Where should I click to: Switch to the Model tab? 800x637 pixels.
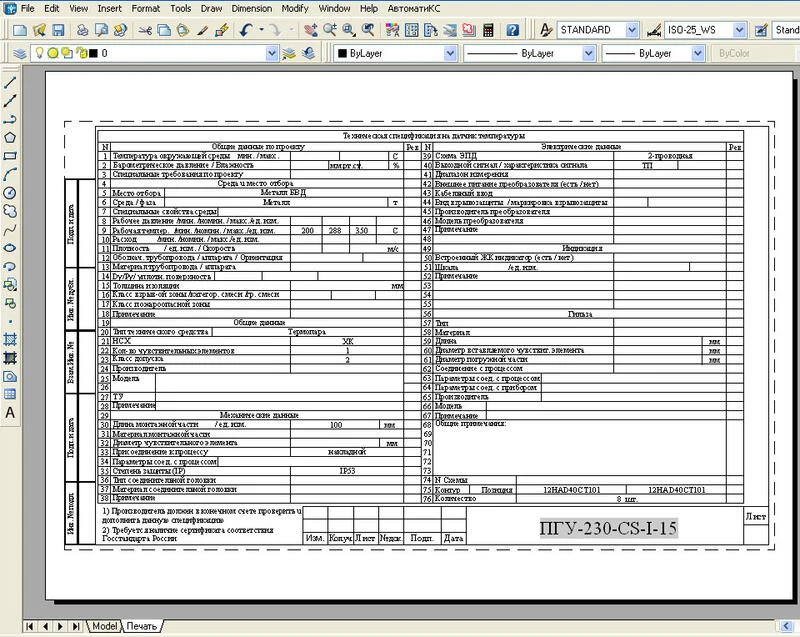104,626
